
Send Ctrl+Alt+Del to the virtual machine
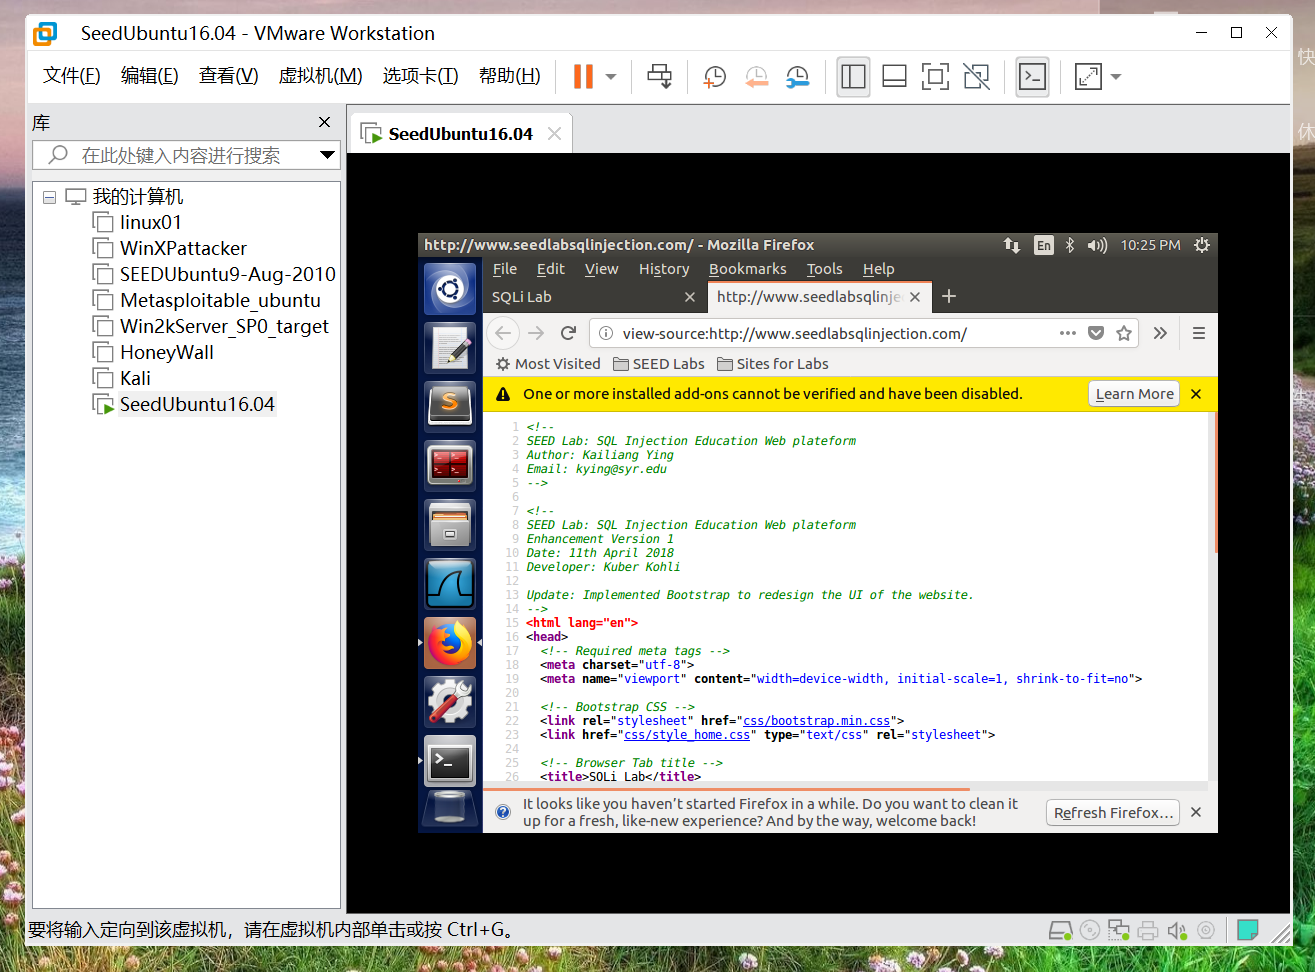[x=659, y=76]
